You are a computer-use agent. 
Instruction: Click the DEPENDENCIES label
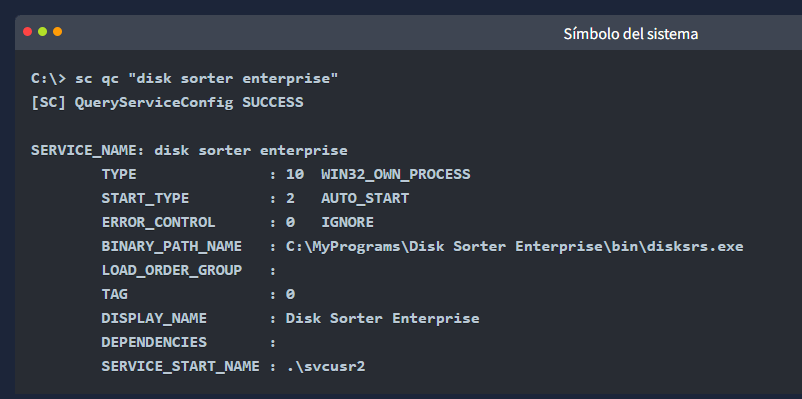coord(154,343)
